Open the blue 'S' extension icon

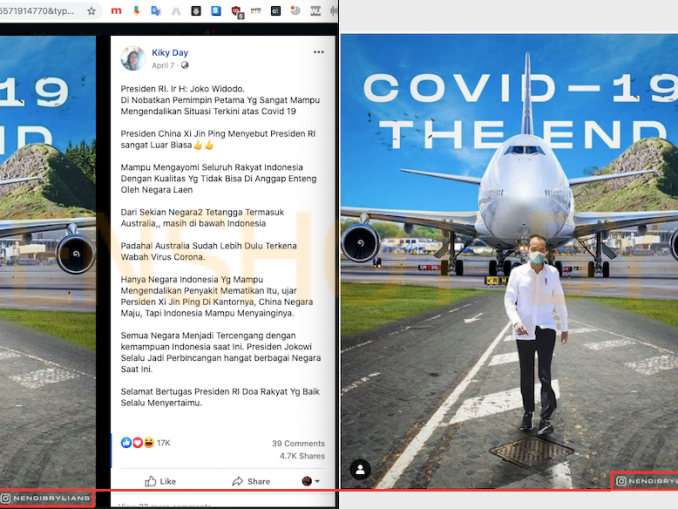216,11
